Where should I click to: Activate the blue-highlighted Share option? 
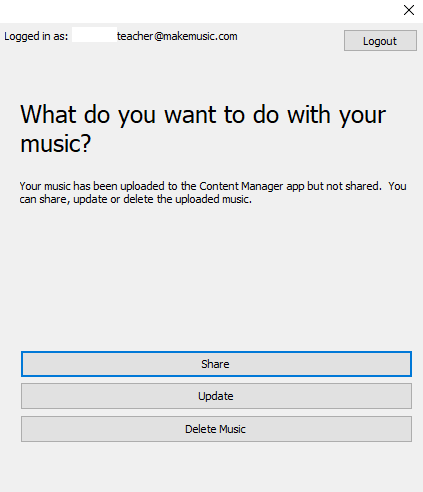216,364
